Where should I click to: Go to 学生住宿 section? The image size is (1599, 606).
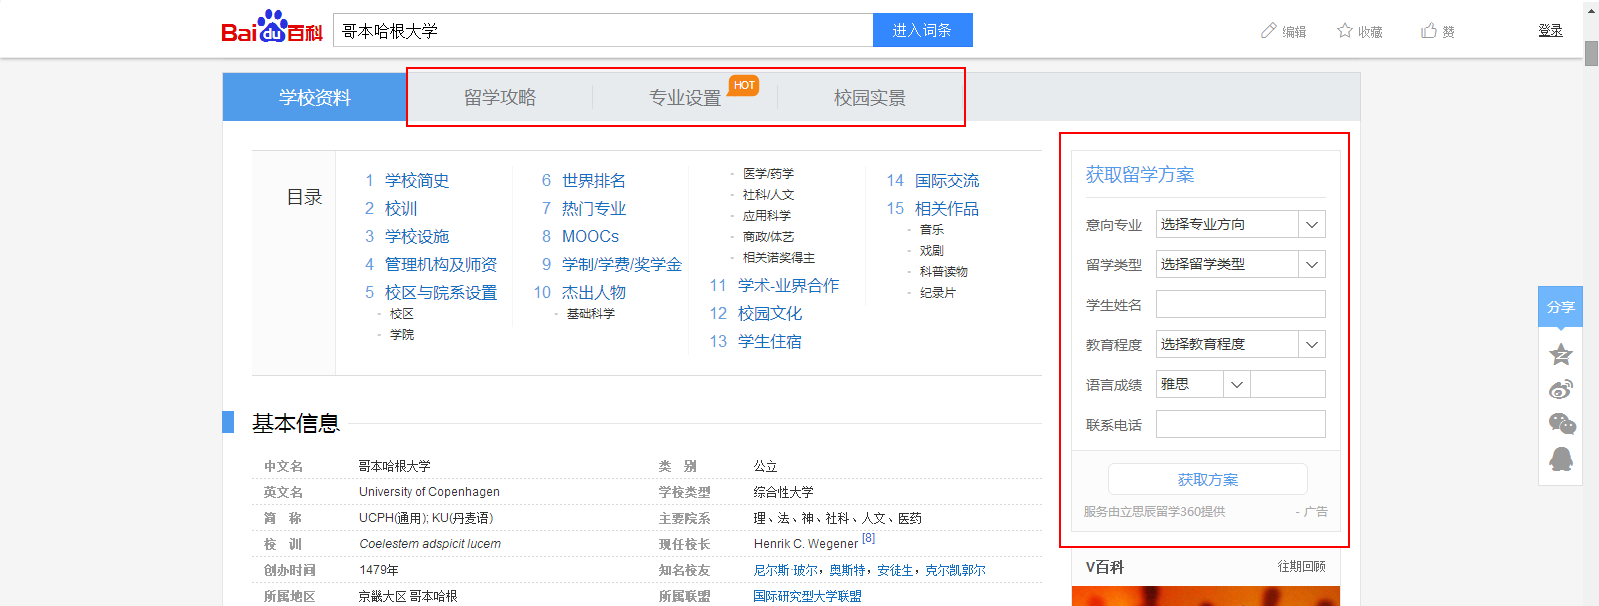click(770, 341)
